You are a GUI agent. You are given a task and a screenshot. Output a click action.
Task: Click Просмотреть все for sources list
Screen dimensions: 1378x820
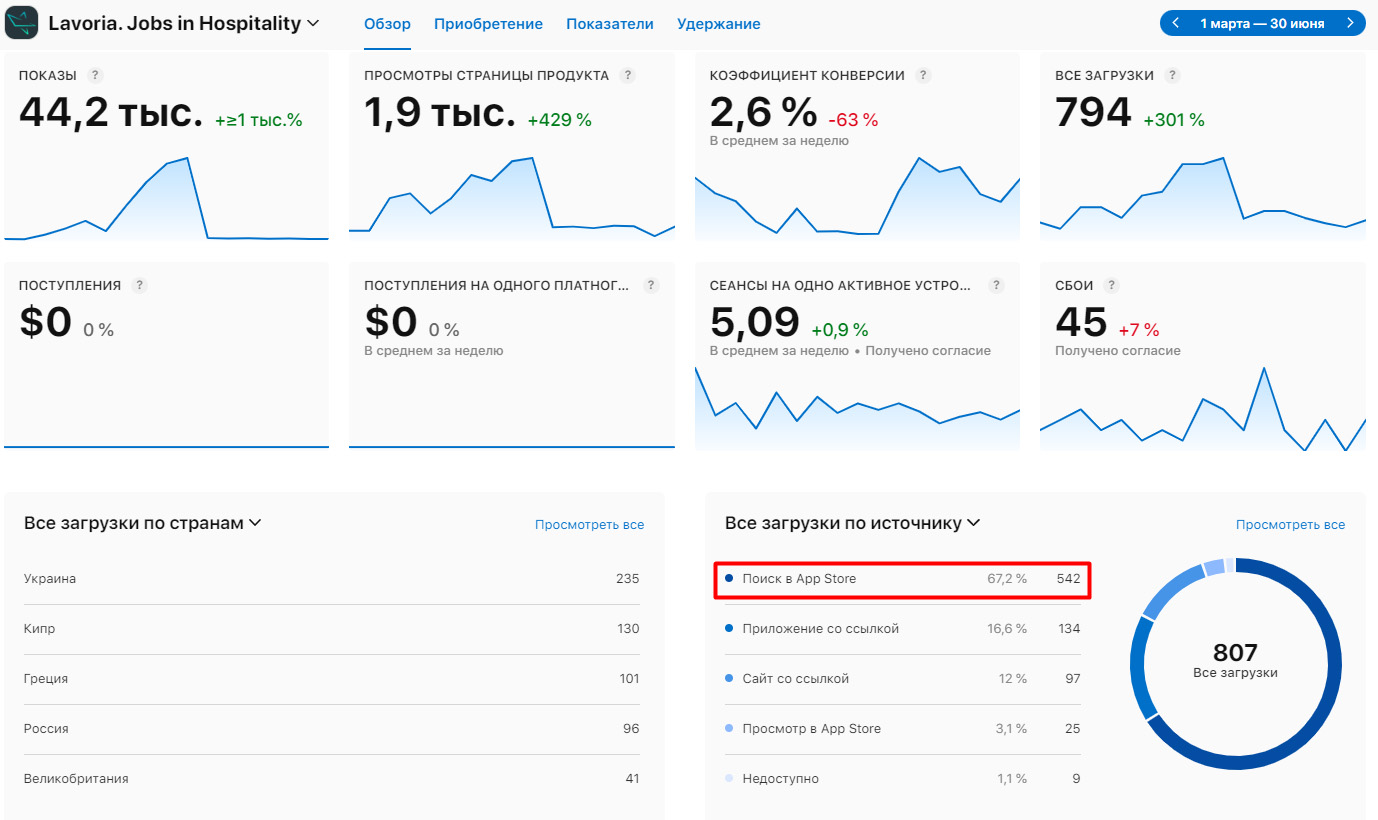click(x=1290, y=524)
